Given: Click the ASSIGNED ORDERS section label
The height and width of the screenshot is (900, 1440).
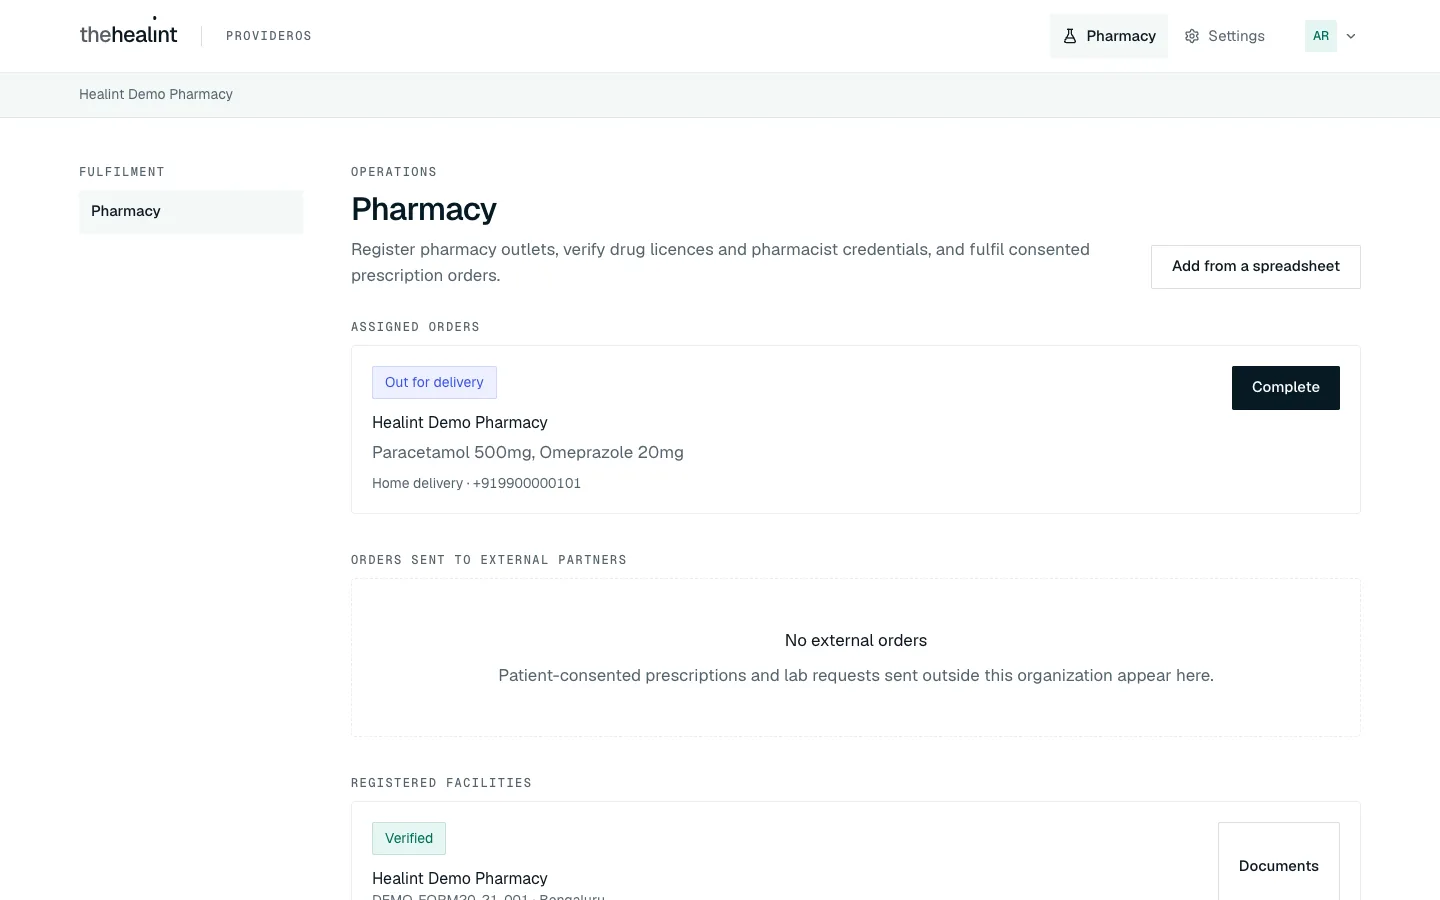Looking at the screenshot, I should 415,327.
